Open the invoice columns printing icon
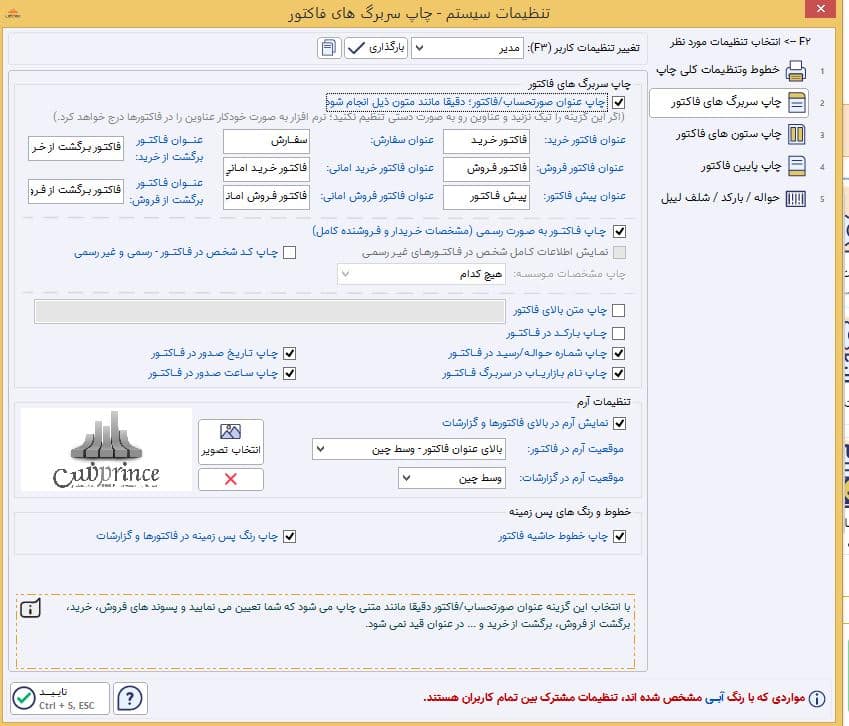 [x=796, y=134]
